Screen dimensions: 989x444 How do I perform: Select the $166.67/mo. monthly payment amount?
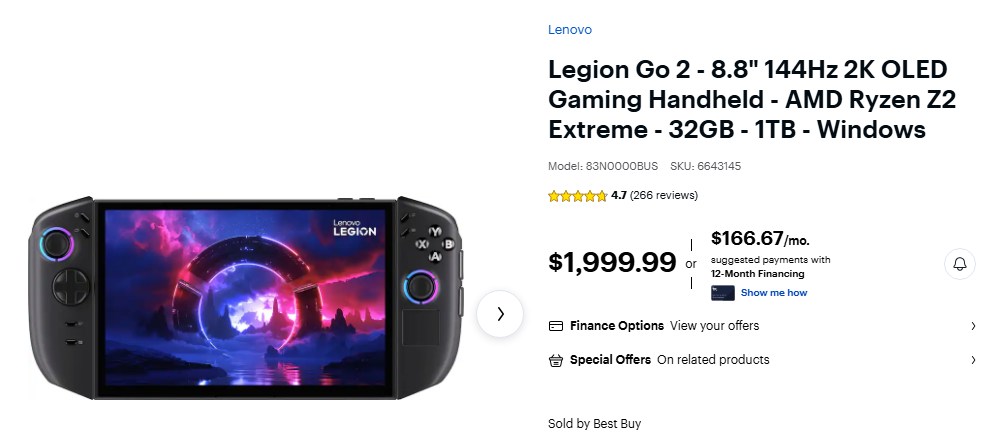[x=760, y=239]
